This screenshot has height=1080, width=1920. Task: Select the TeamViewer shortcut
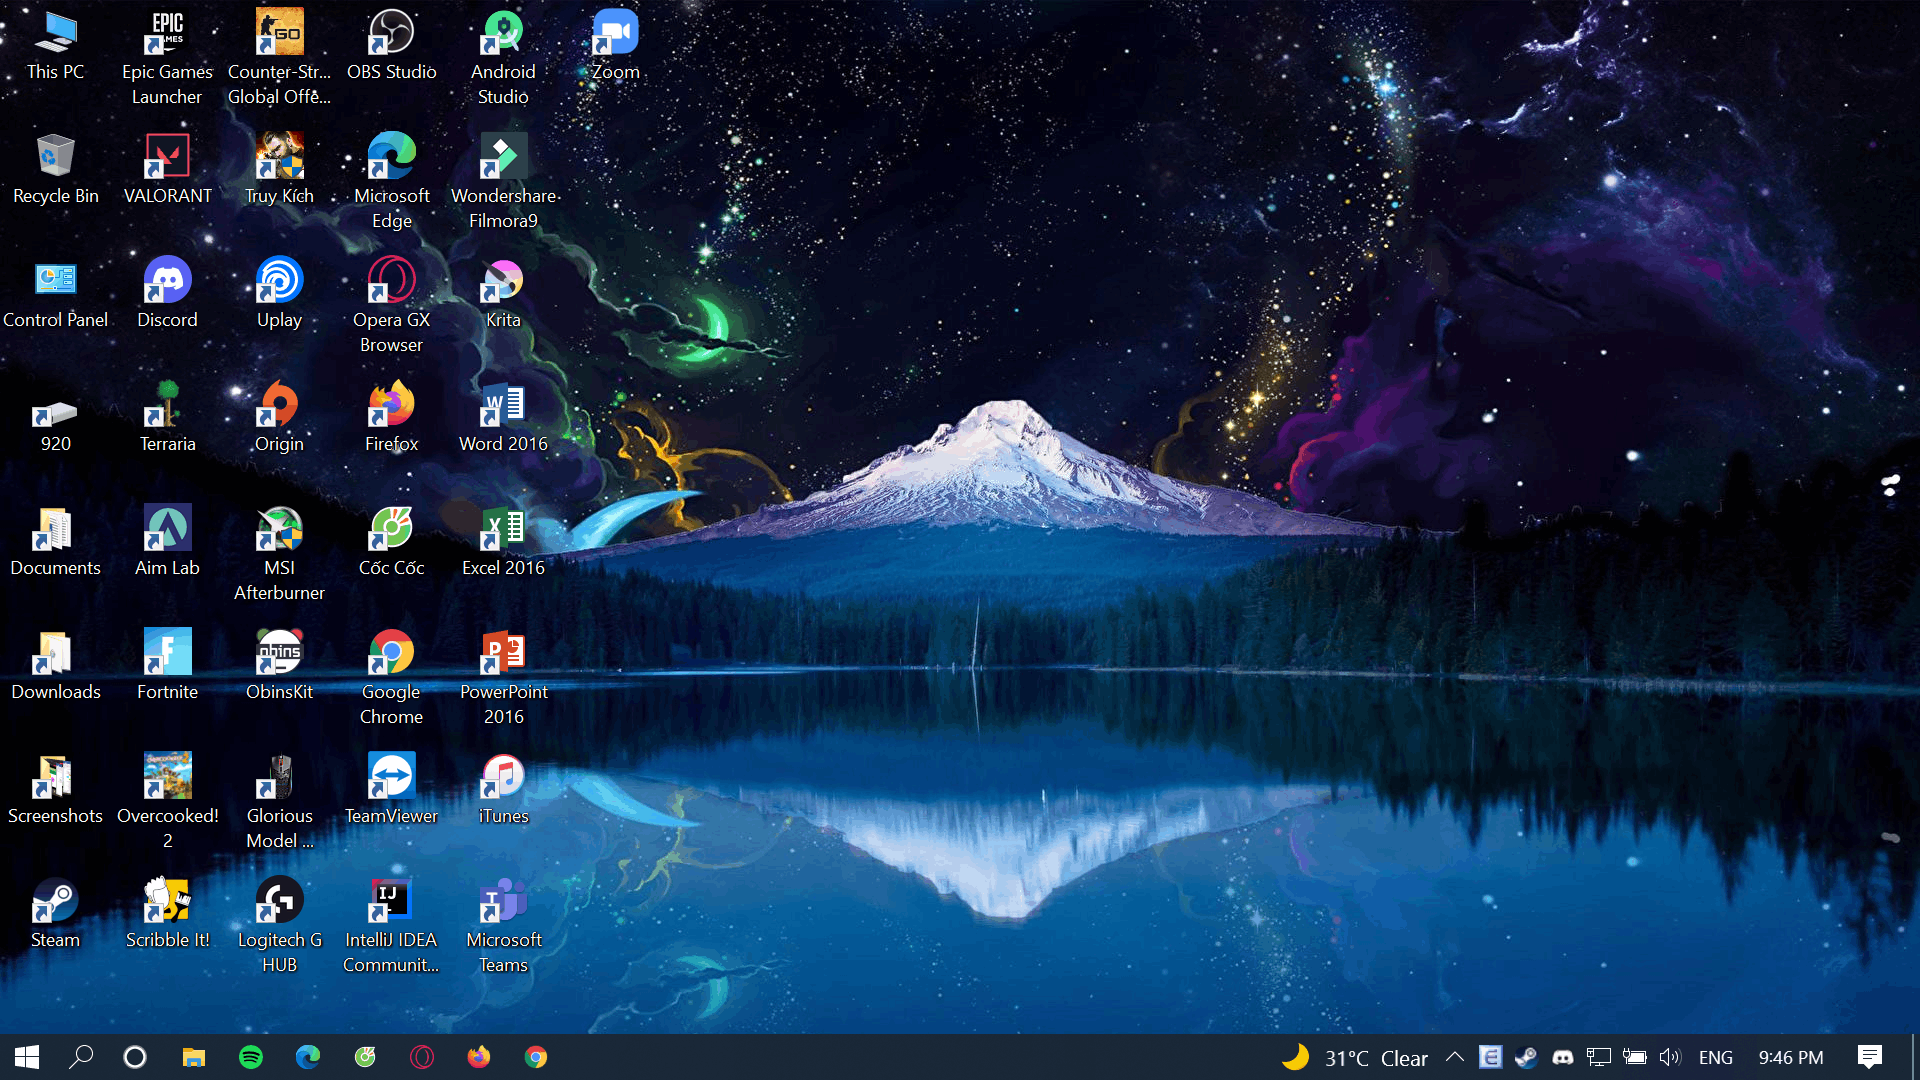pos(391,790)
